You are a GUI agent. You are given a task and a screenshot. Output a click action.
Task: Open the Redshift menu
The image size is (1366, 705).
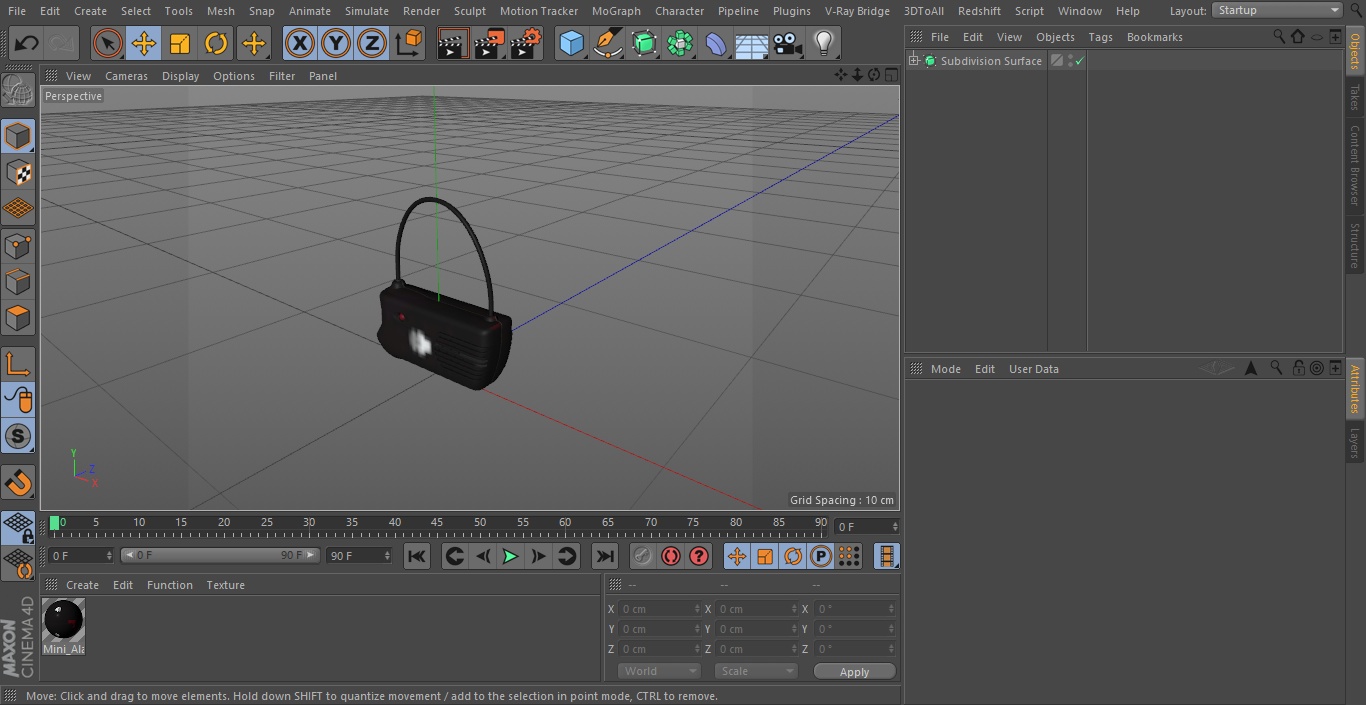coord(979,11)
